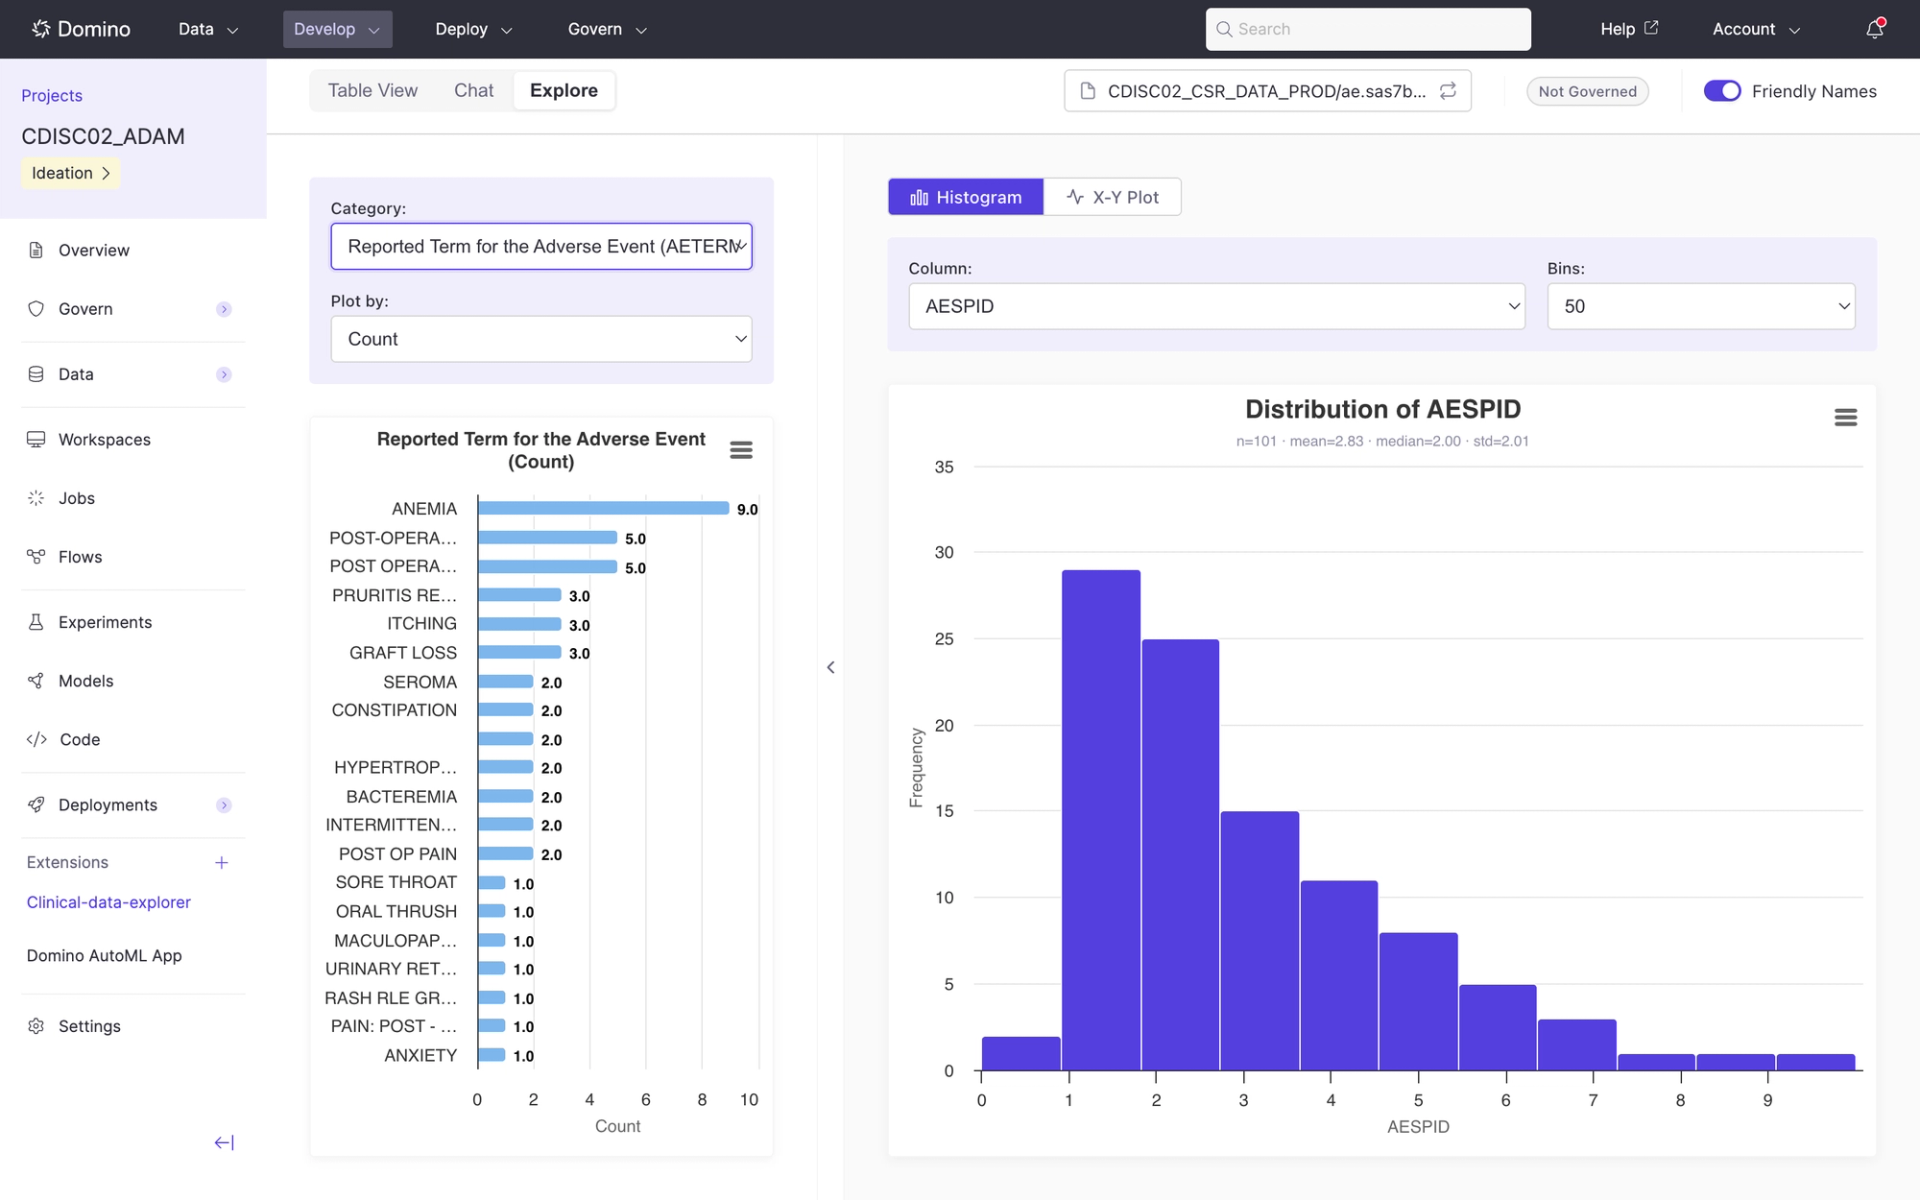Click the Experiments flask icon
This screenshot has height=1200, width=1920.
click(x=36, y=622)
